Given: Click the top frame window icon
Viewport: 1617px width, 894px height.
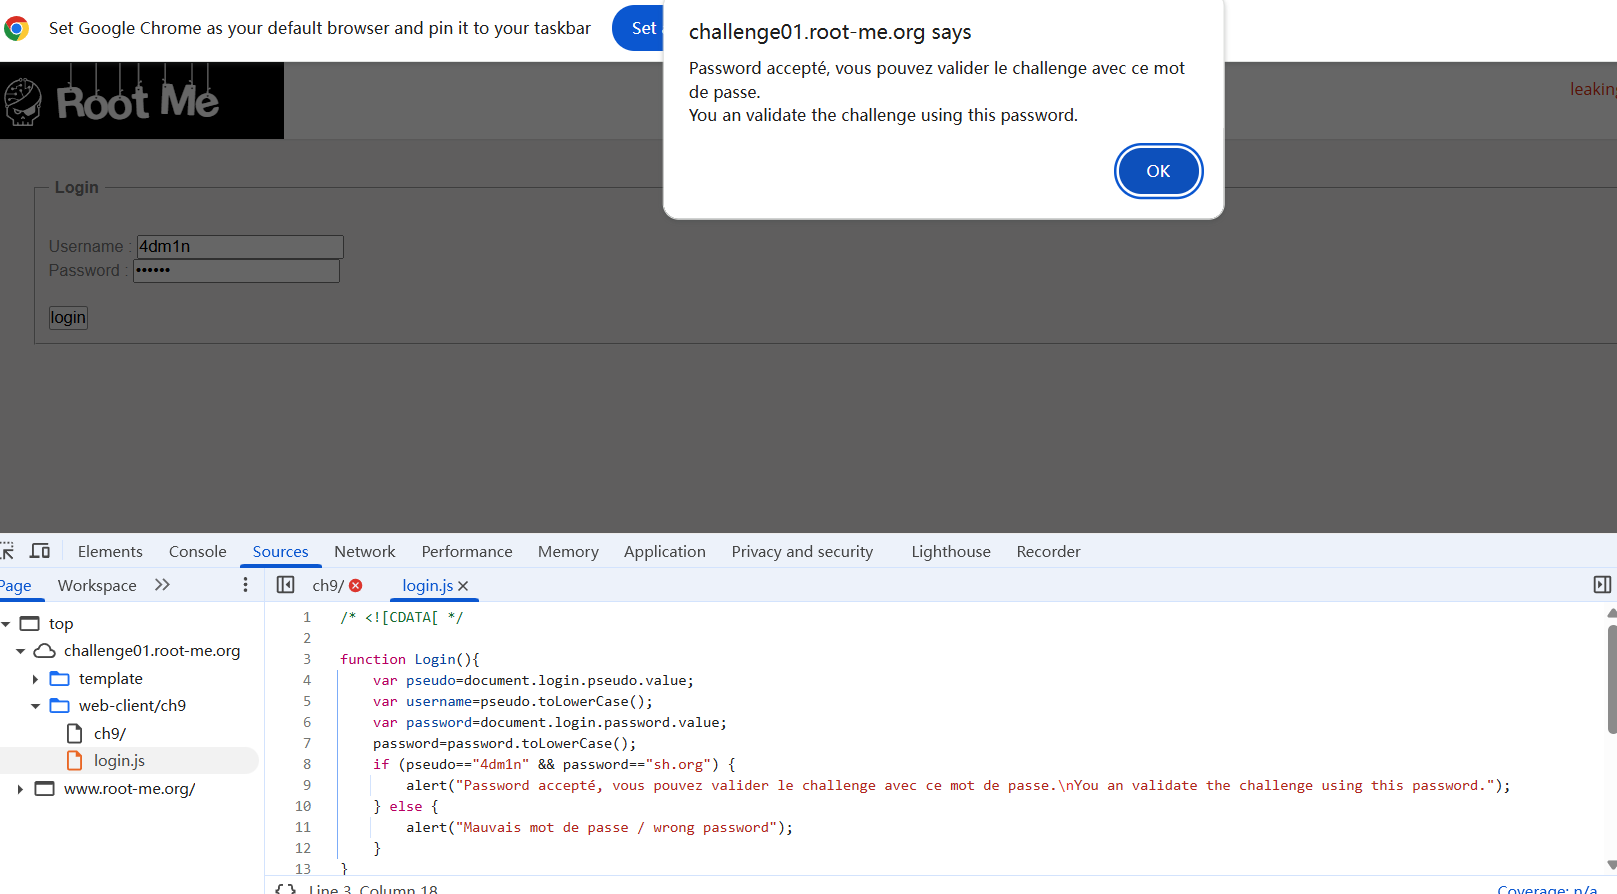Looking at the screenshot, I should click(30, 624).
